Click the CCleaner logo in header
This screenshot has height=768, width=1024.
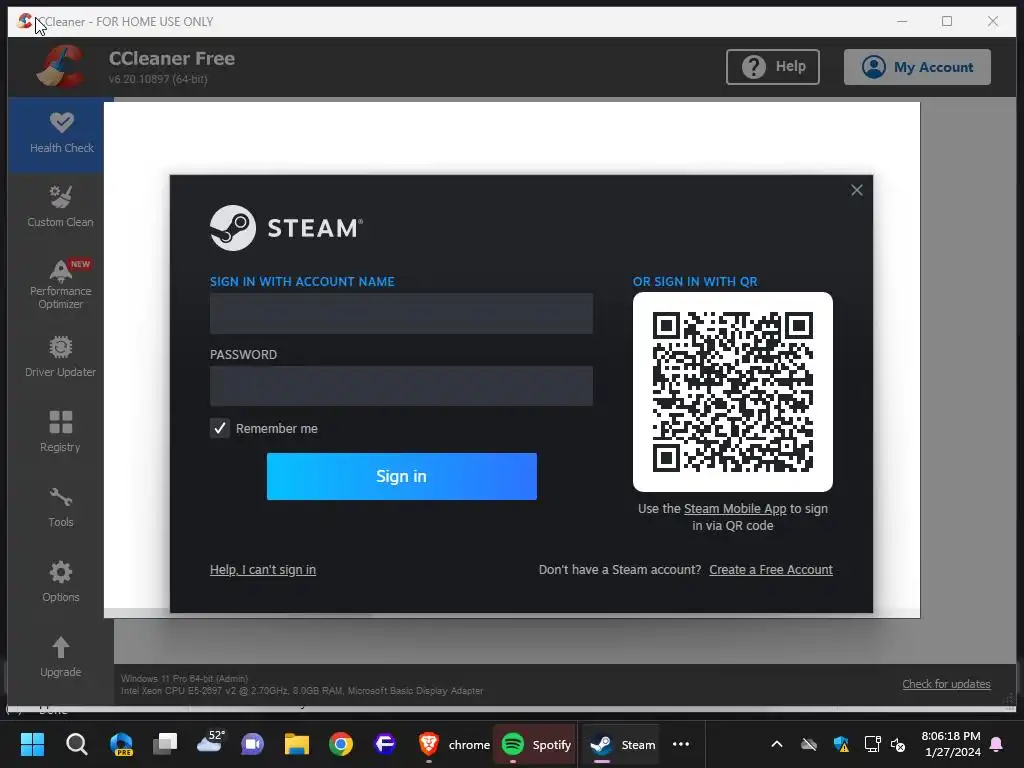60,66
